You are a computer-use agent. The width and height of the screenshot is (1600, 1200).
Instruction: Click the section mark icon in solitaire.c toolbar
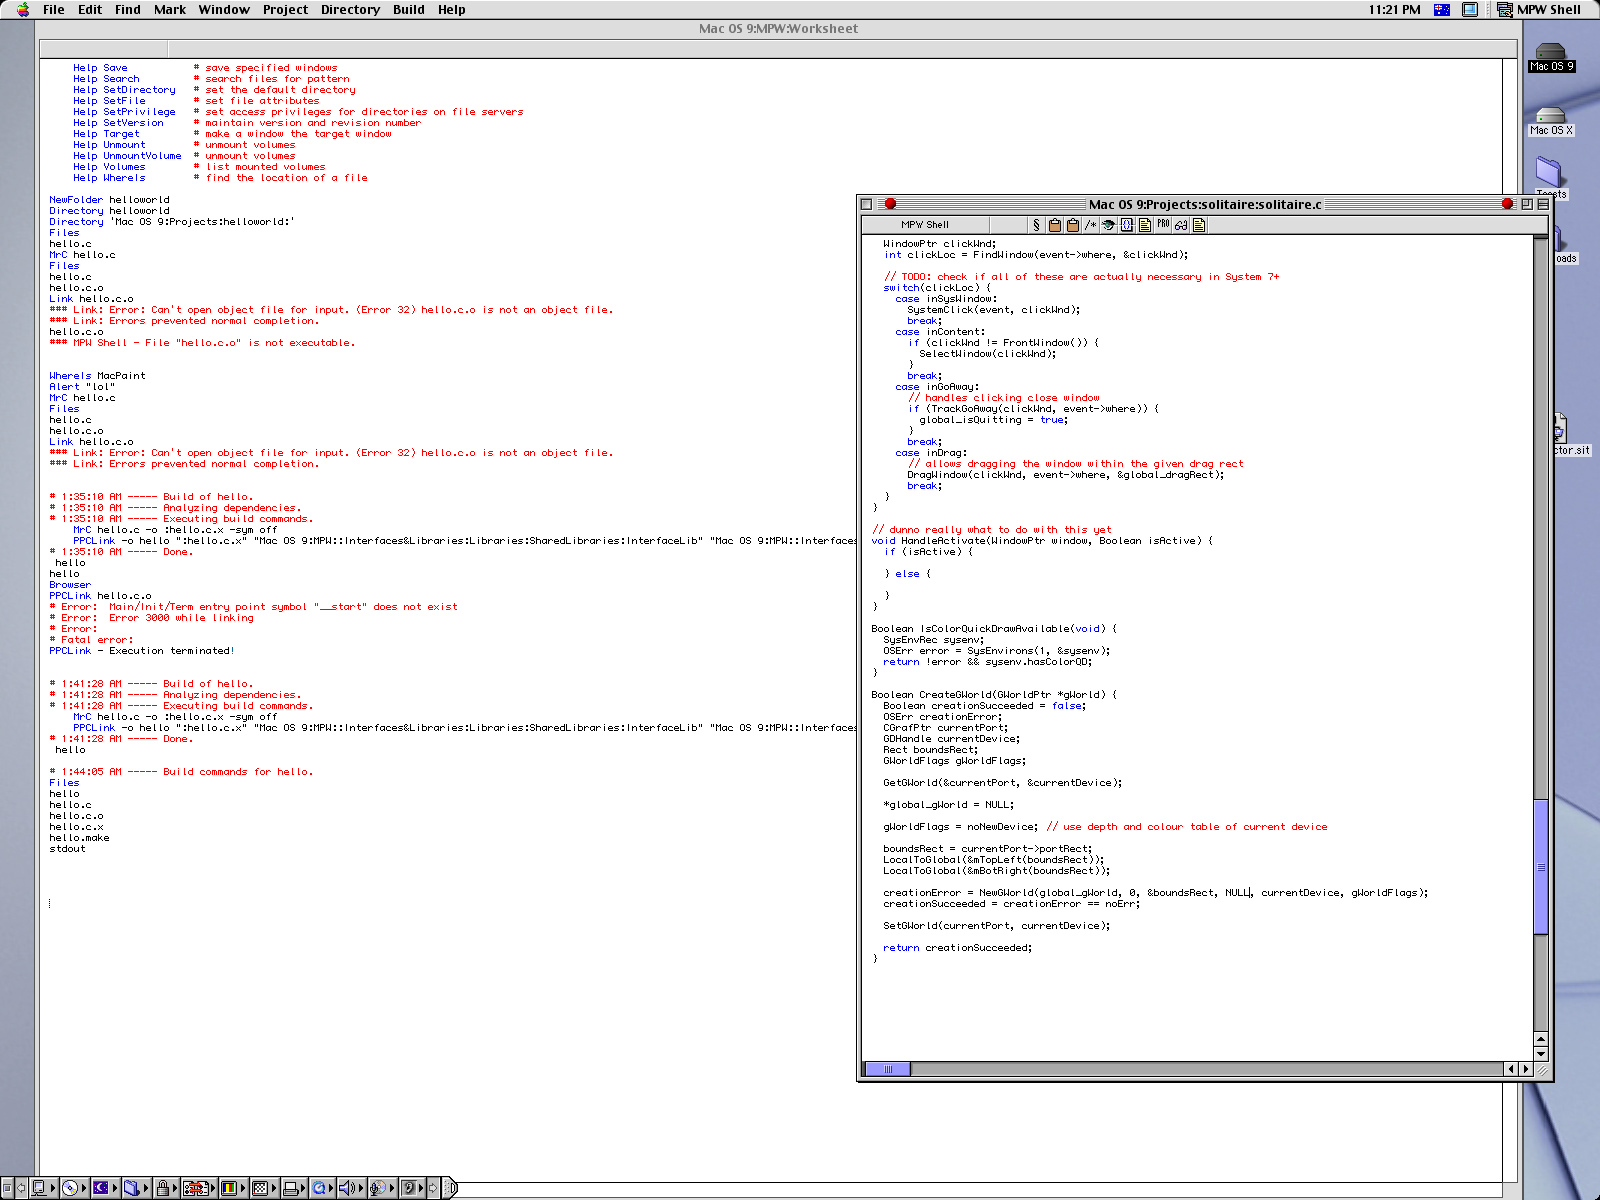point(1036,225)
